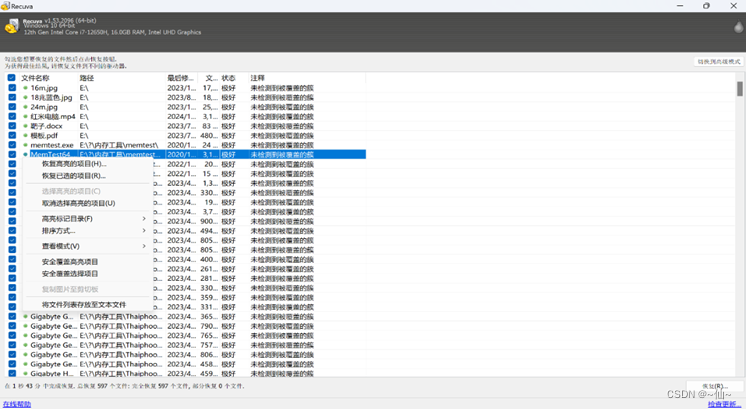The width and height of the screenshot is (746, 409).
Task: Click the size value 790... in the Gigabyte Ge... row
Action: [x=208, y=326]
